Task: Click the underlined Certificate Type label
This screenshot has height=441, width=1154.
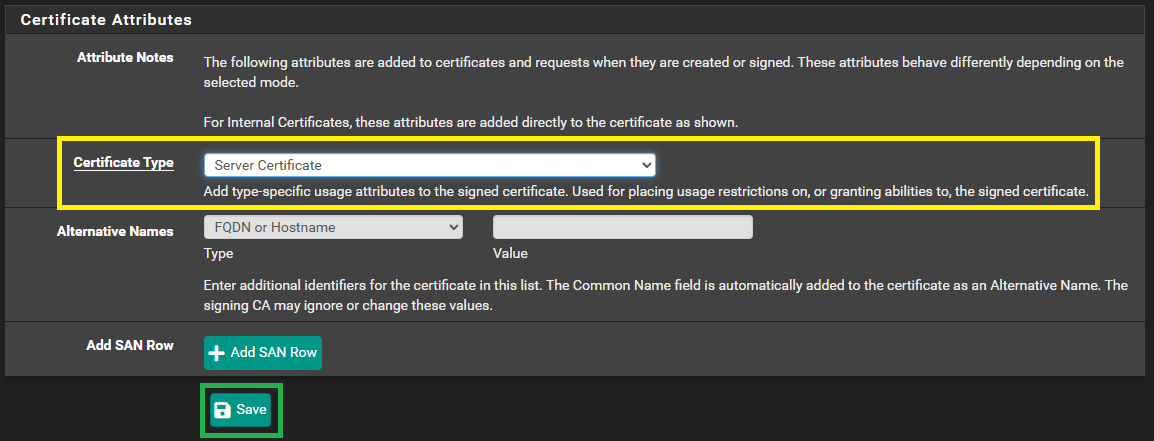Action: tap(124, 163)
